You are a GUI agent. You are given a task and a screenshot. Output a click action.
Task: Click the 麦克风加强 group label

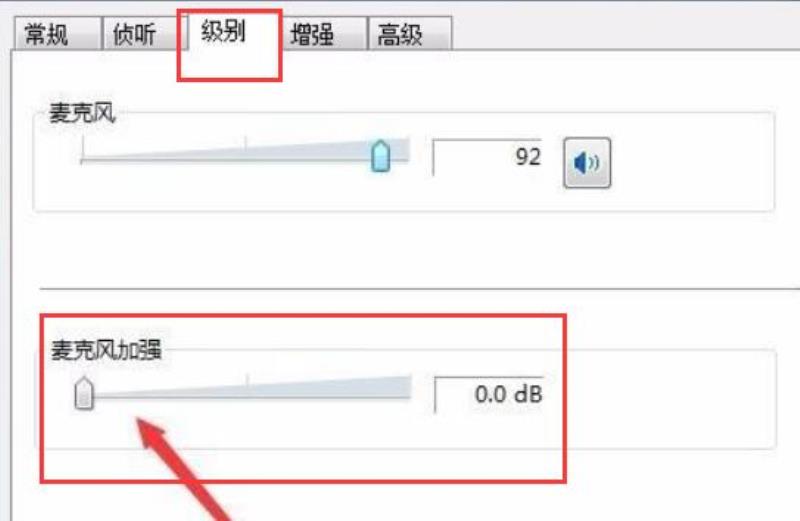[106, 351]
